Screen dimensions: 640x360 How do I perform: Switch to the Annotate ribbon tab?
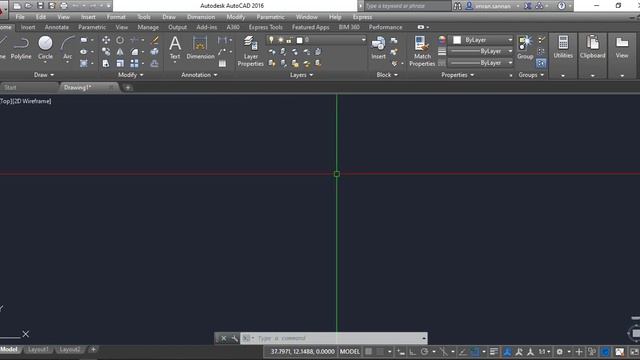pyautogui.click(x=57, y=27)
